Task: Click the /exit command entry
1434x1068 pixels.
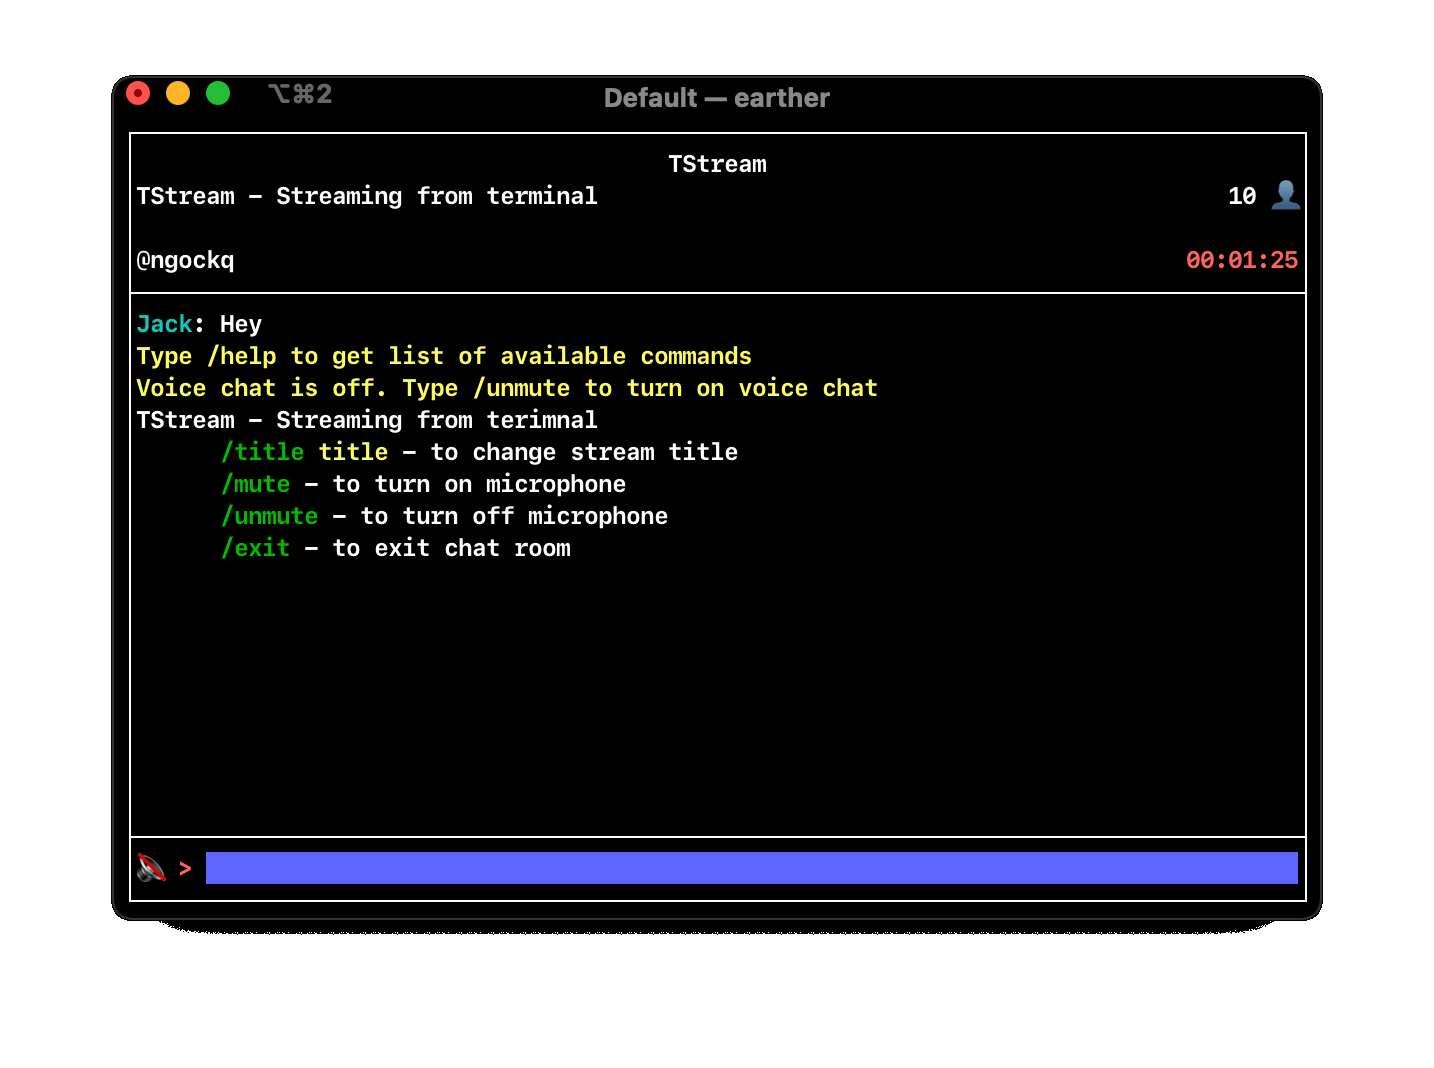Action: (255, 548)
